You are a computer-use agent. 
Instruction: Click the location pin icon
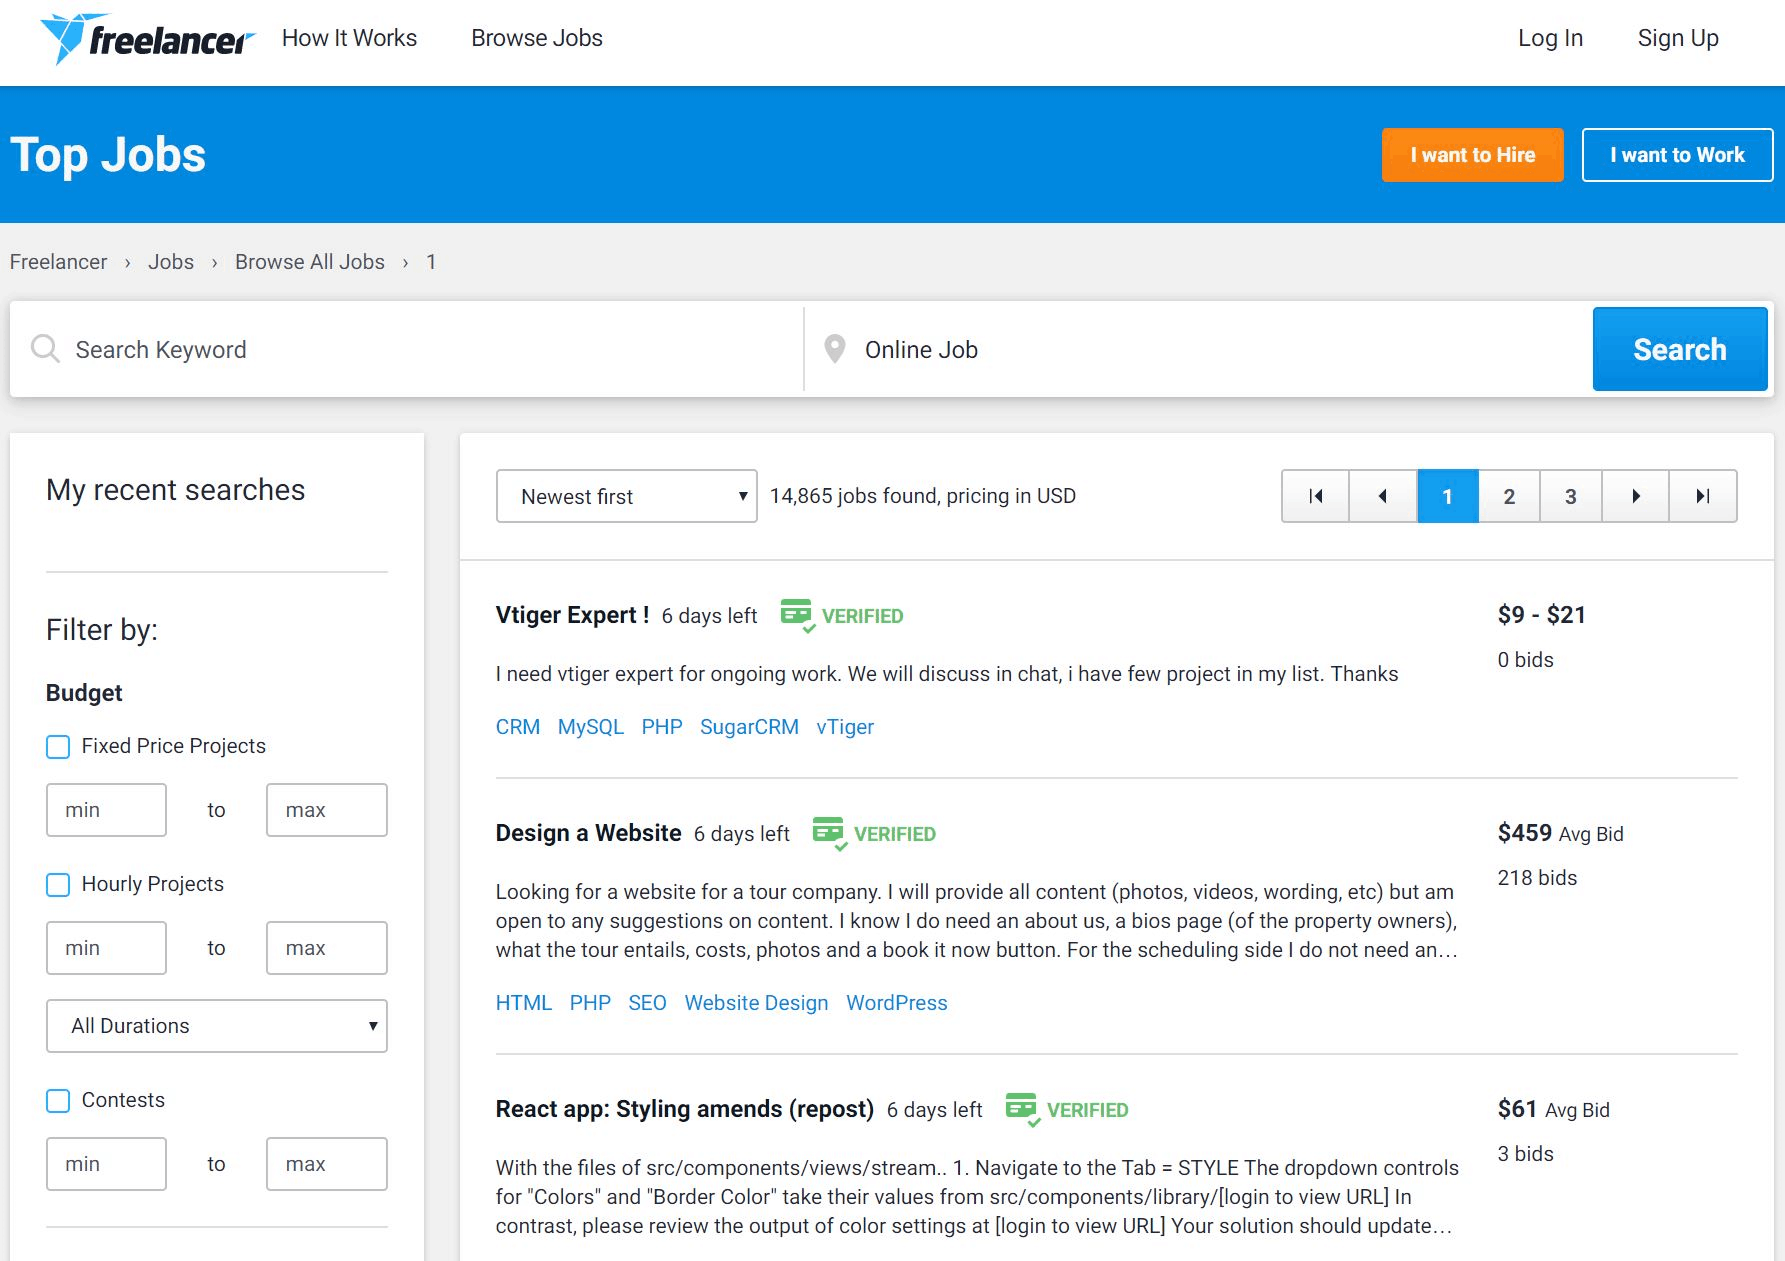pyautogui.click(x=834, y=349)
